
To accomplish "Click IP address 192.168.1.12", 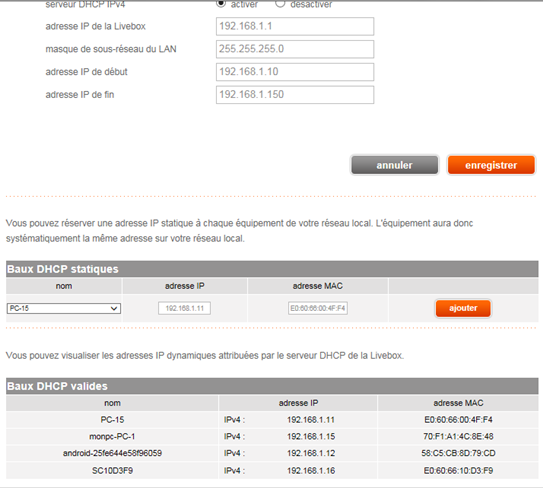I will (311, 453).
